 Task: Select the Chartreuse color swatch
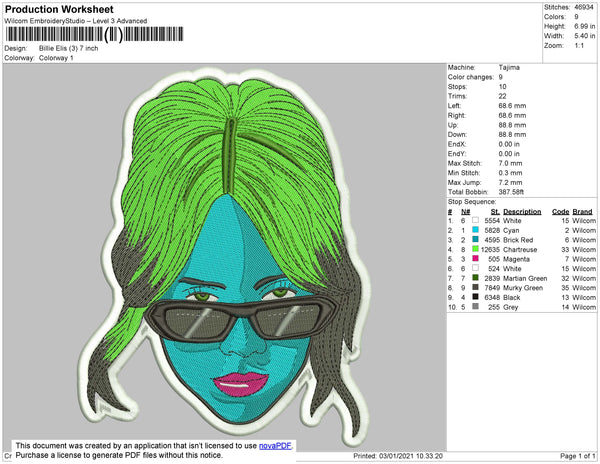[x=475, y=249]
